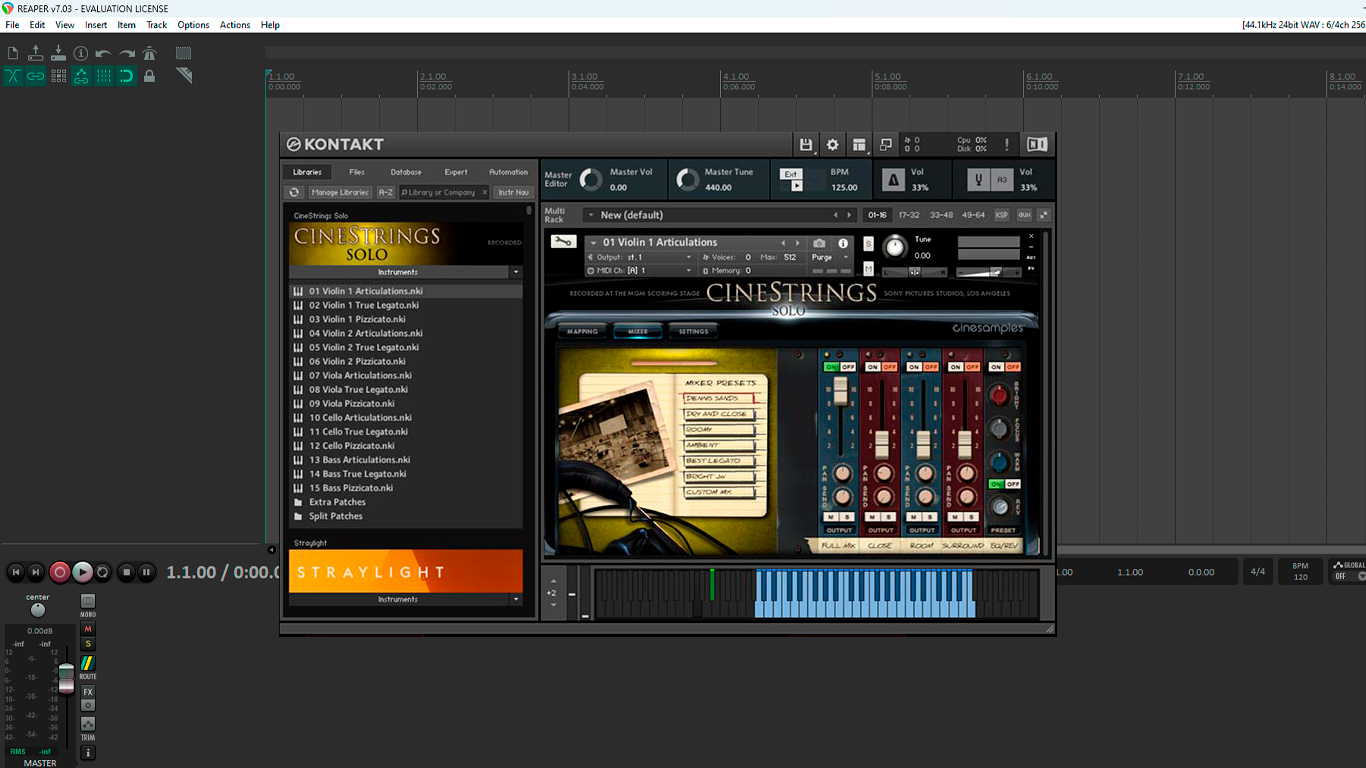Screen dimensions: 1366x768
Task: Solo the Kontakt instrument with S button
Action: 868,244
